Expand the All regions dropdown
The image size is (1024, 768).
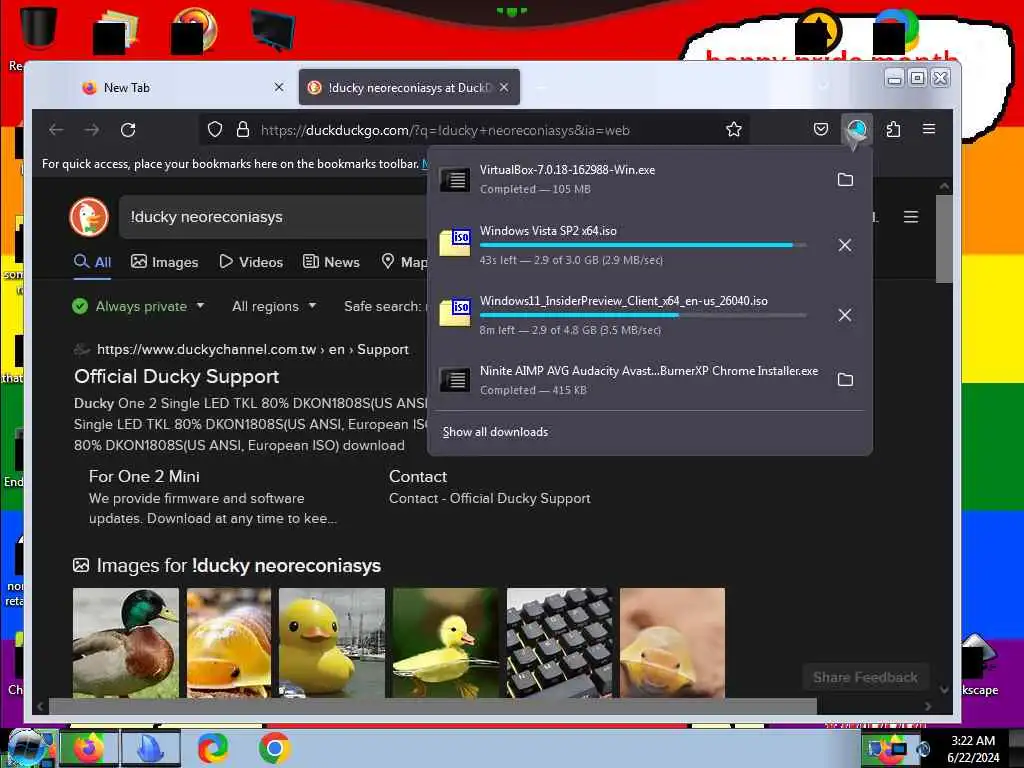click(x=274, y=306)
